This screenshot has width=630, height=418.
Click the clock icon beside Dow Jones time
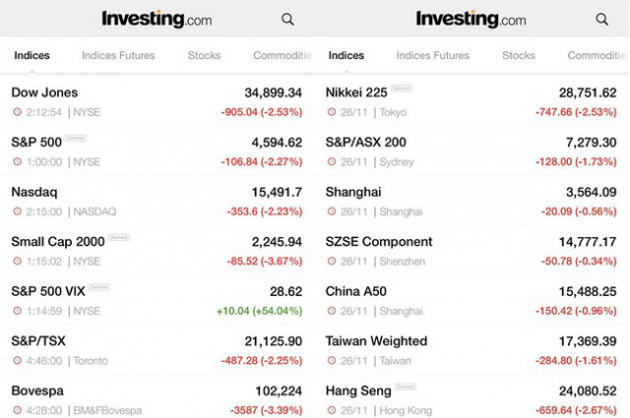[x=17, y=112]
